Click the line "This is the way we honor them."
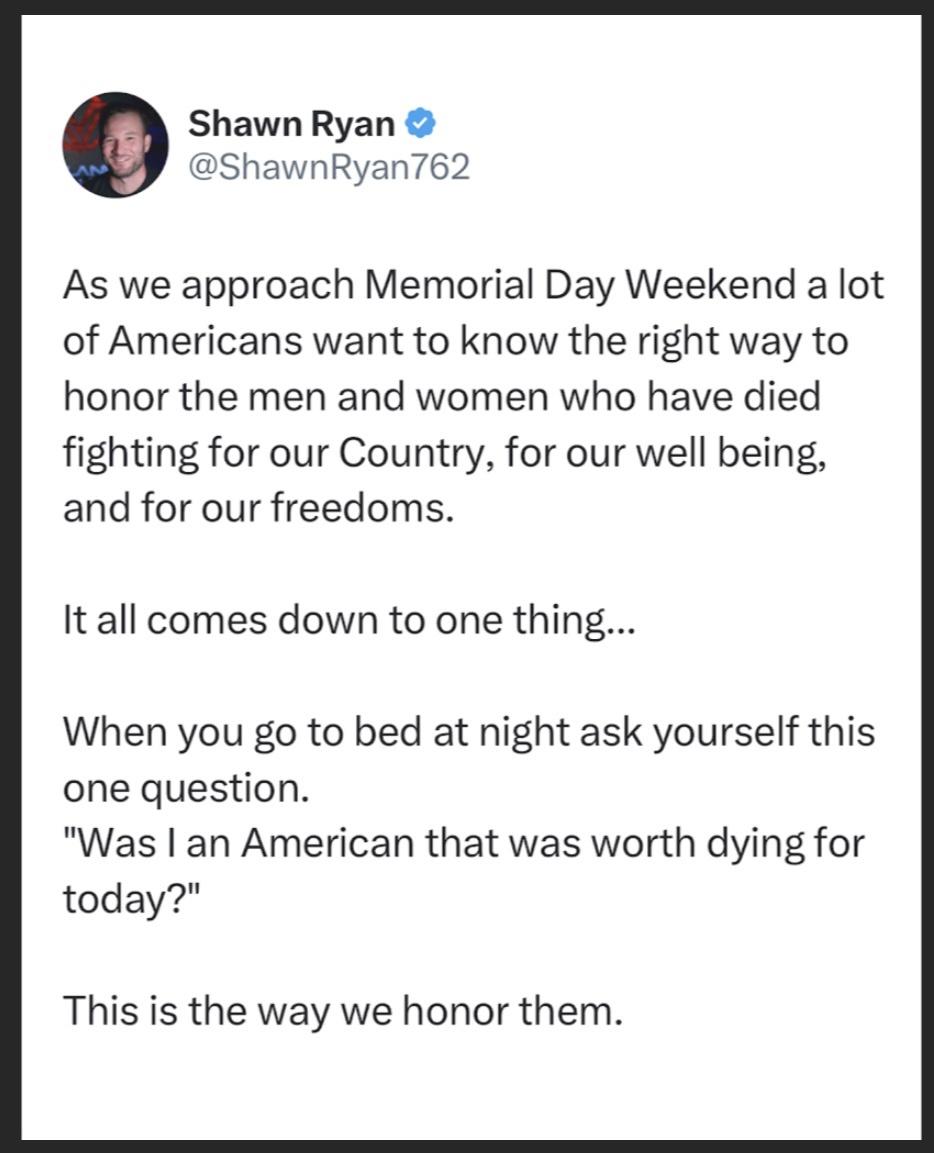Viewport: 934px width, 1153px height. (342, 1010)
